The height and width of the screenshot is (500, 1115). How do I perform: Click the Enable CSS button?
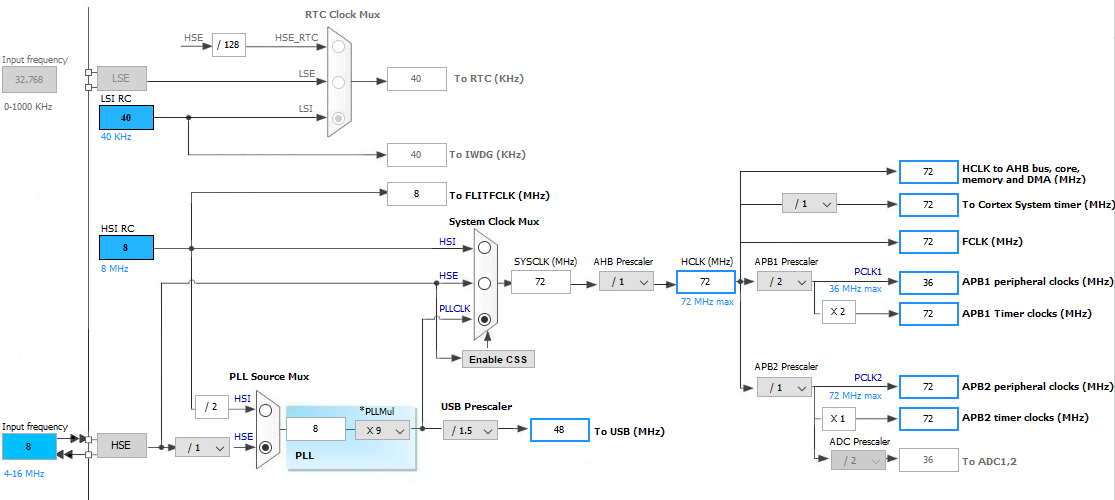(498, 359)
